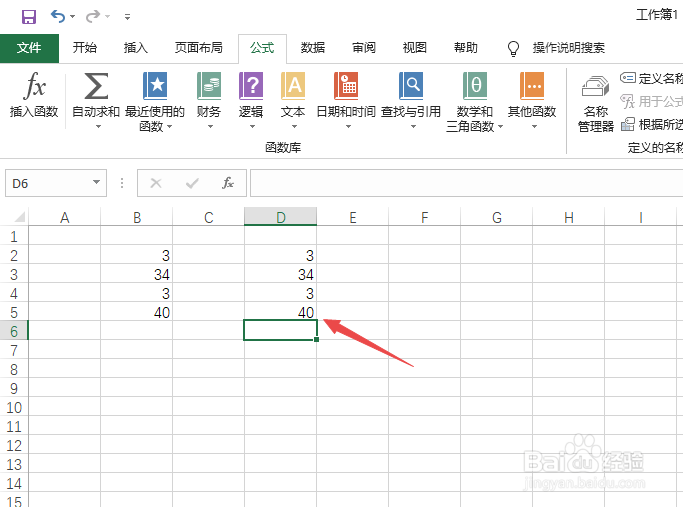The image size is (683, 507).
Task: Click inside the formula bar input
Action: 466,183
